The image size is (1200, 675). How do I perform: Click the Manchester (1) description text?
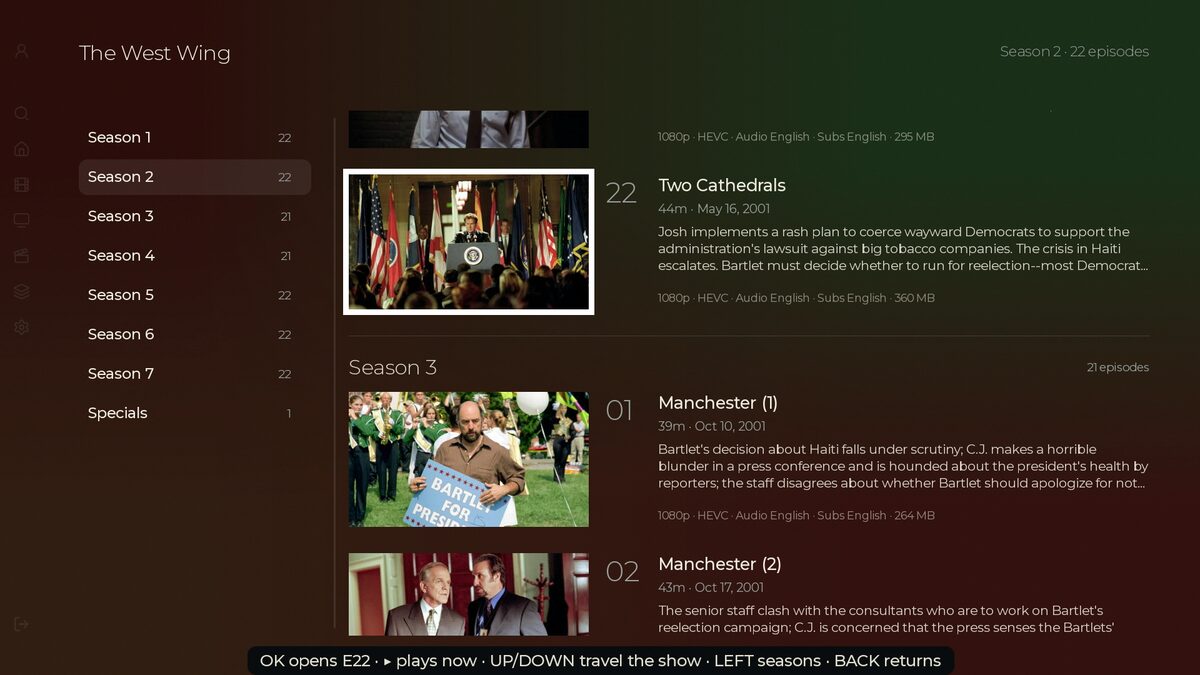click(x=903, y=466)
